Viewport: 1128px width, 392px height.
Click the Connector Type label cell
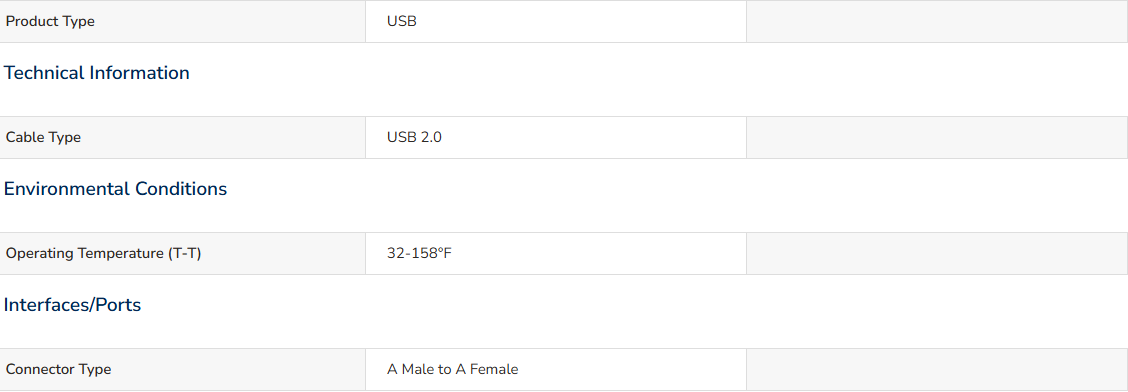tap(183, 370)
